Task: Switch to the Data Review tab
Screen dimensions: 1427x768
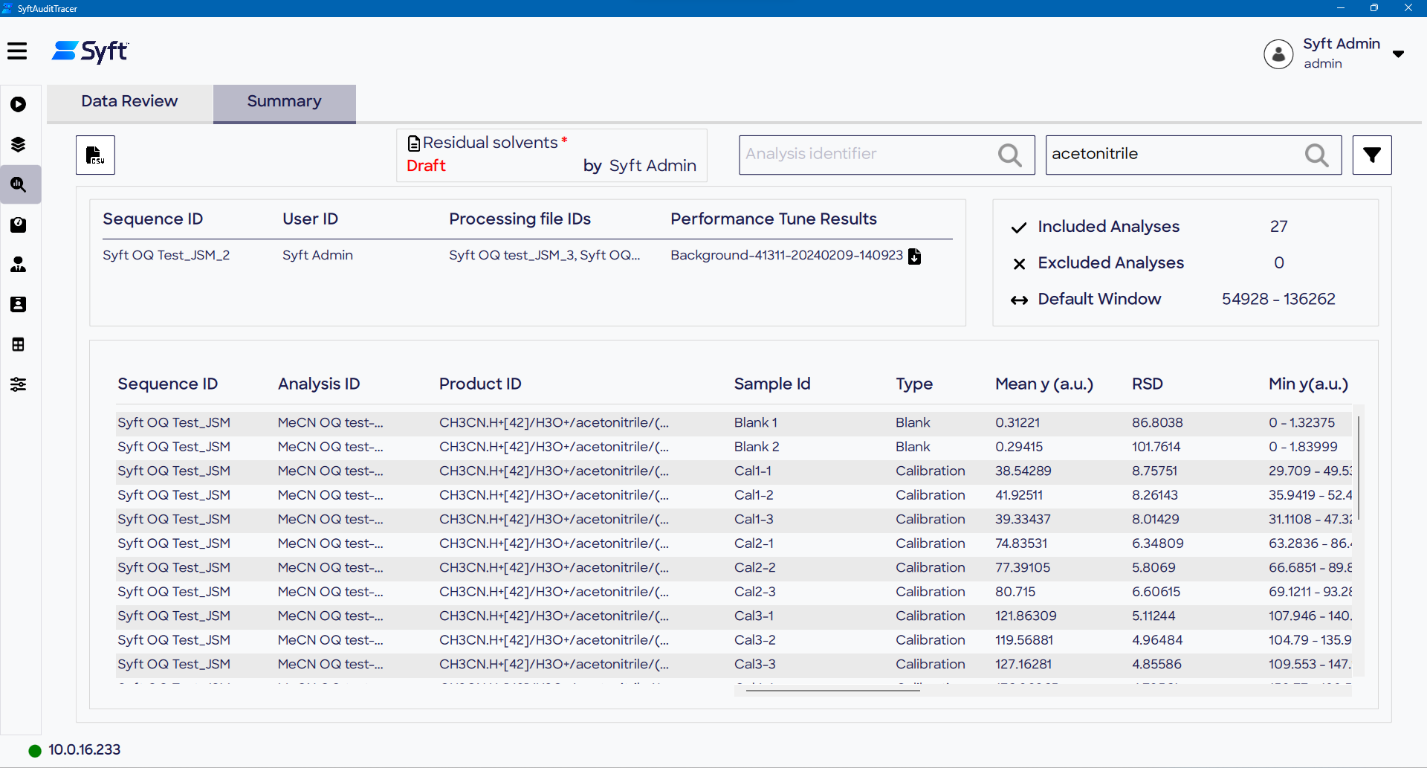Action: click(129, 102)
